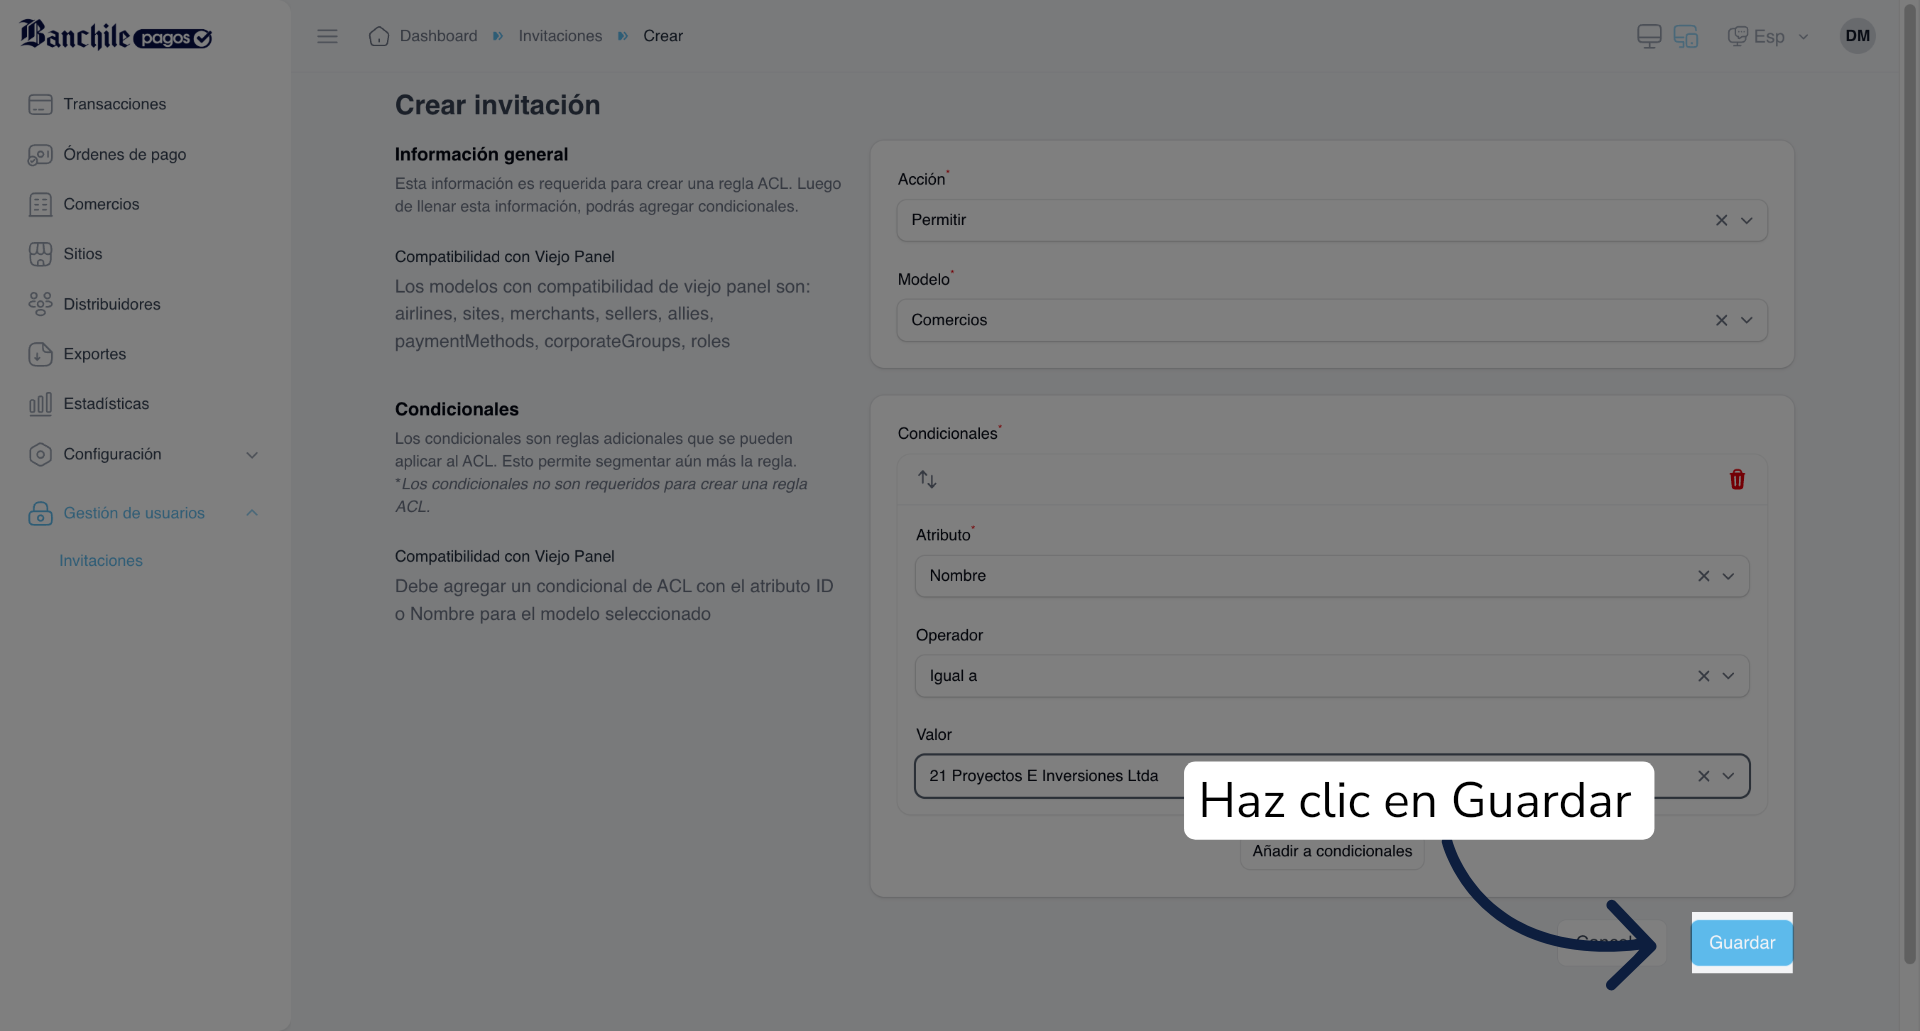Click the Sitios store icon

tap(40, 254)
